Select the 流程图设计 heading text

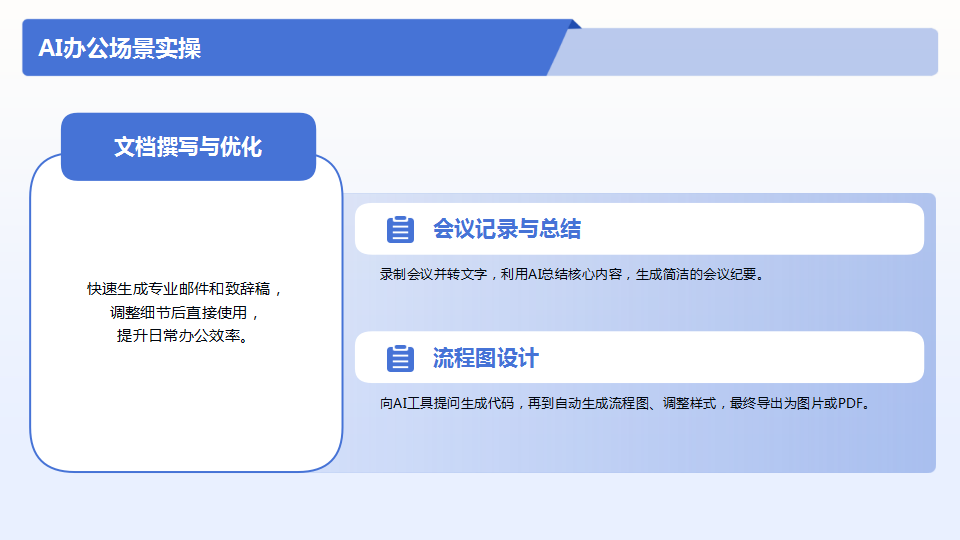485,358
